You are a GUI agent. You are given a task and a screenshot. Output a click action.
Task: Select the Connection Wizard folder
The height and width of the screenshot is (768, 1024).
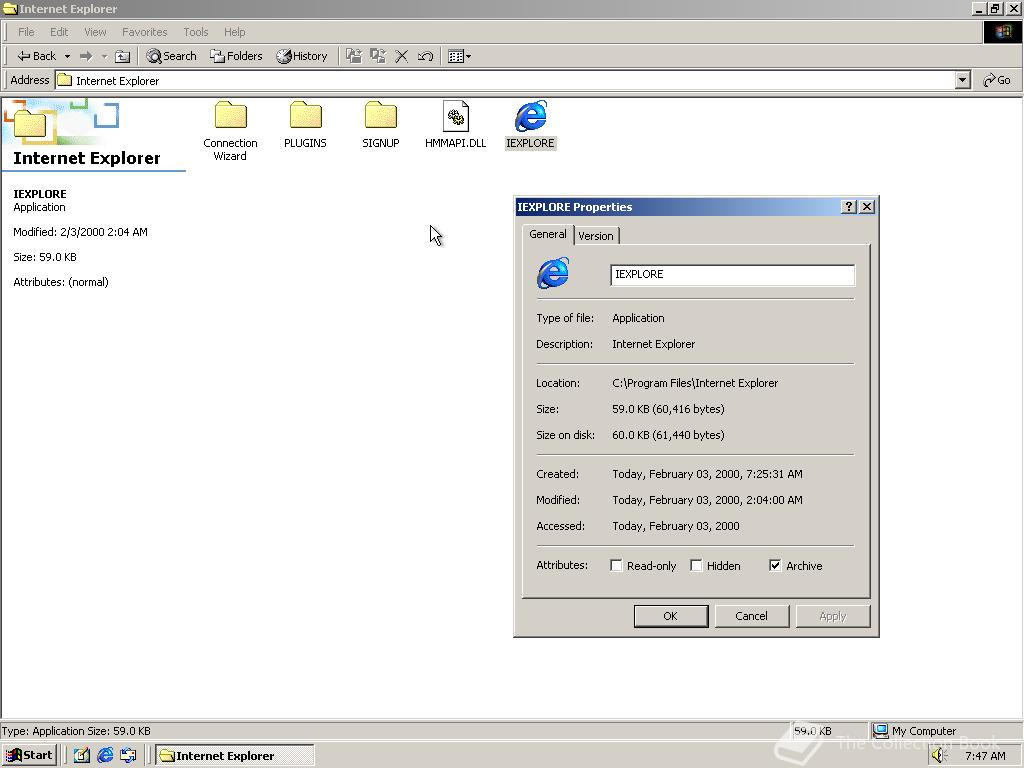[x=230, y=131]
